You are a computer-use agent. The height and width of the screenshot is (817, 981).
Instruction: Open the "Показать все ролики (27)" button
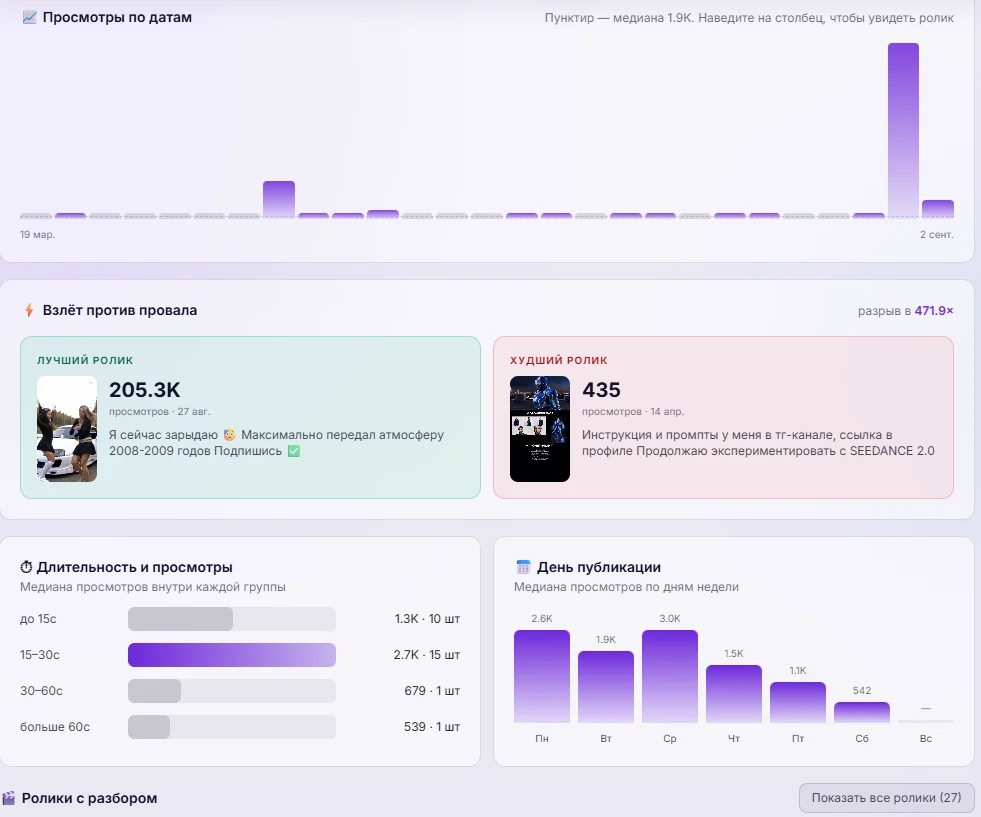[x=886, y=798]
